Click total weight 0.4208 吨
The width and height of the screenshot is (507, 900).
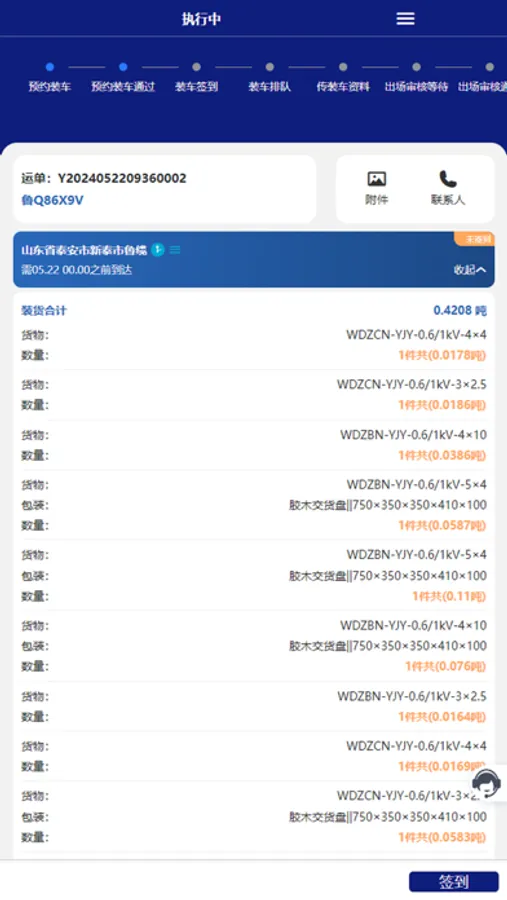[x=460, y=311]
